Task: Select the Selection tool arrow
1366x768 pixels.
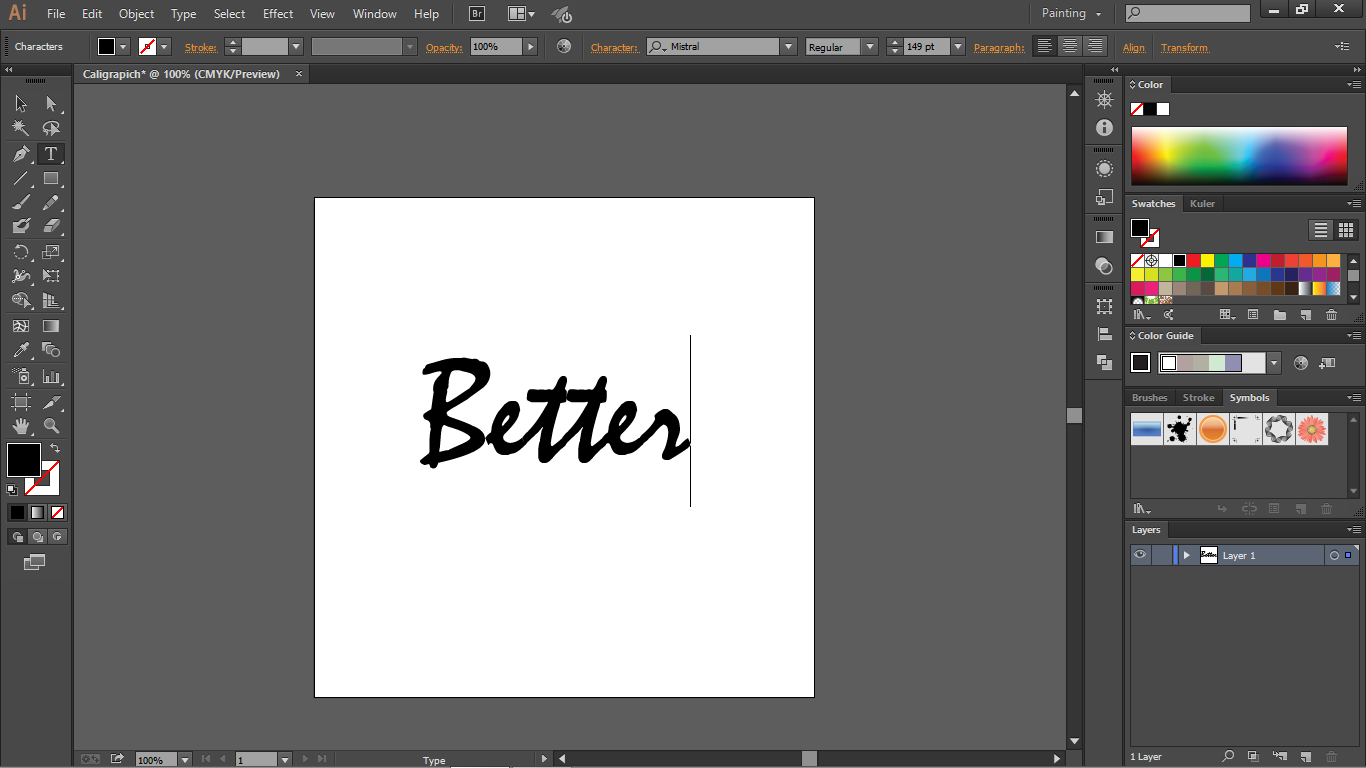Action: click(21, 104)
